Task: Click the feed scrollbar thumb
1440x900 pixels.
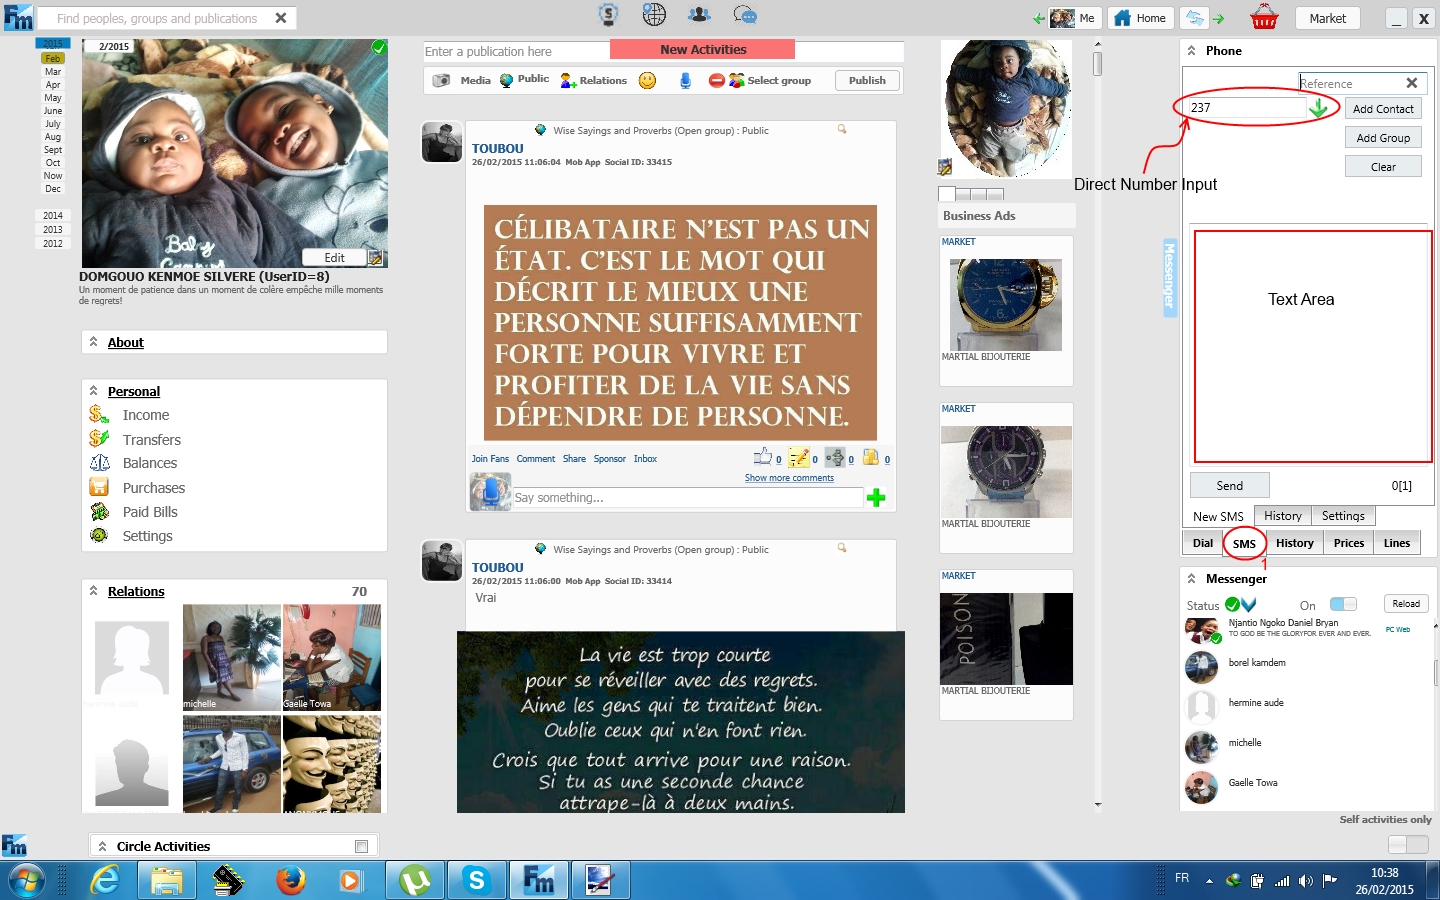Action: point(1098,64)
